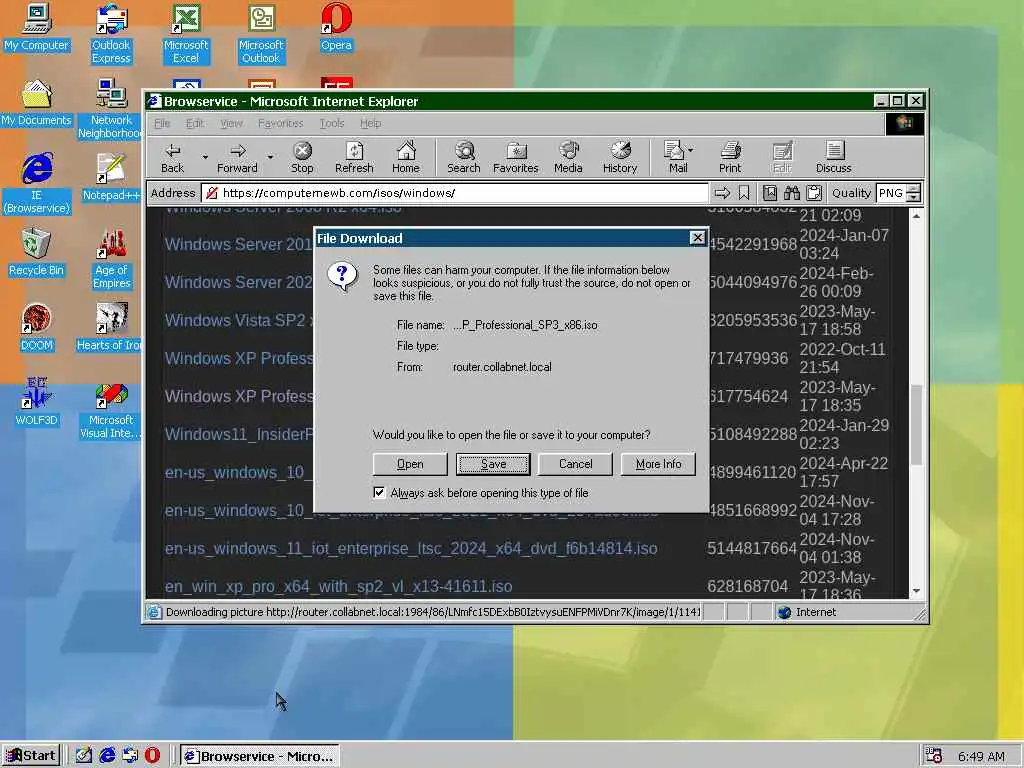Click the clipboard icon near Quality
This screenshot has width=1024, height=768.
(x=814, y=193)
